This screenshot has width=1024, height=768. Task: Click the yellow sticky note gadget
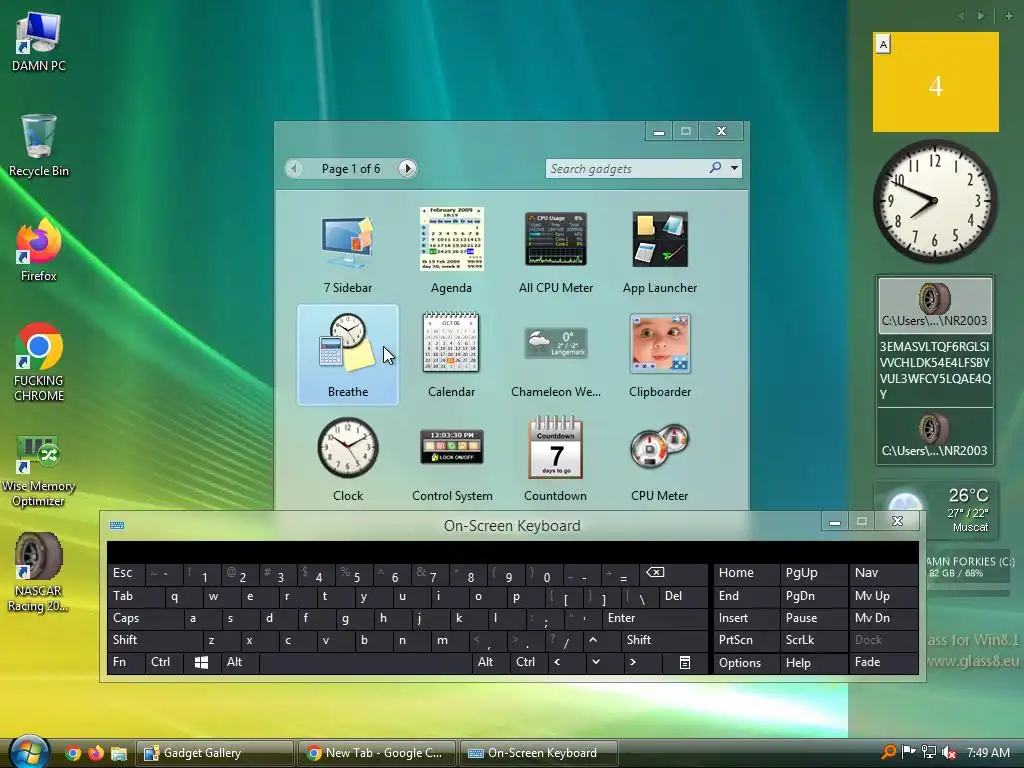tap(936, 82)
